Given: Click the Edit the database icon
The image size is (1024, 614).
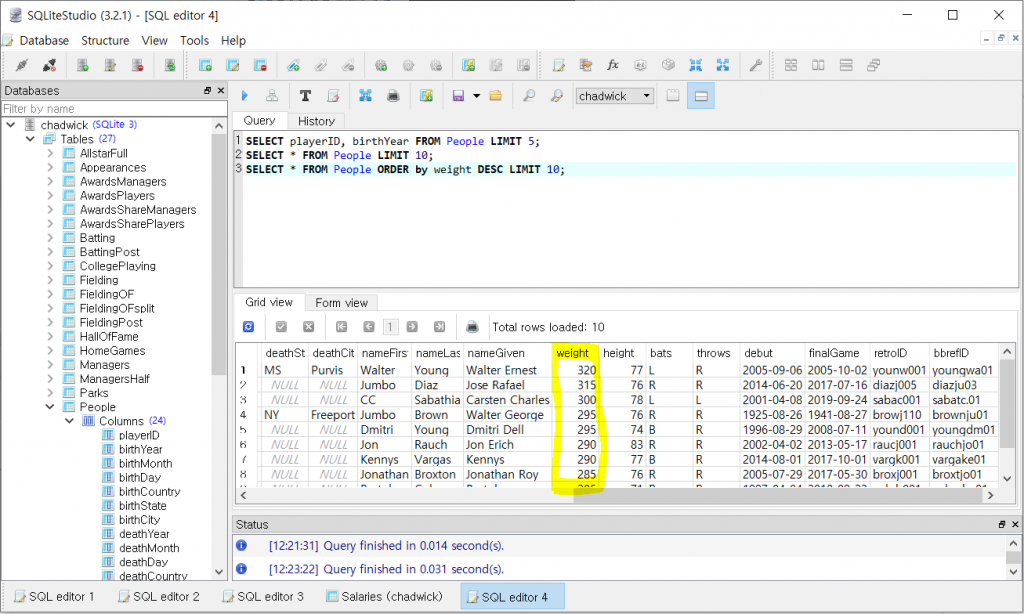Looking at the screenshot, I should point(110,65).
